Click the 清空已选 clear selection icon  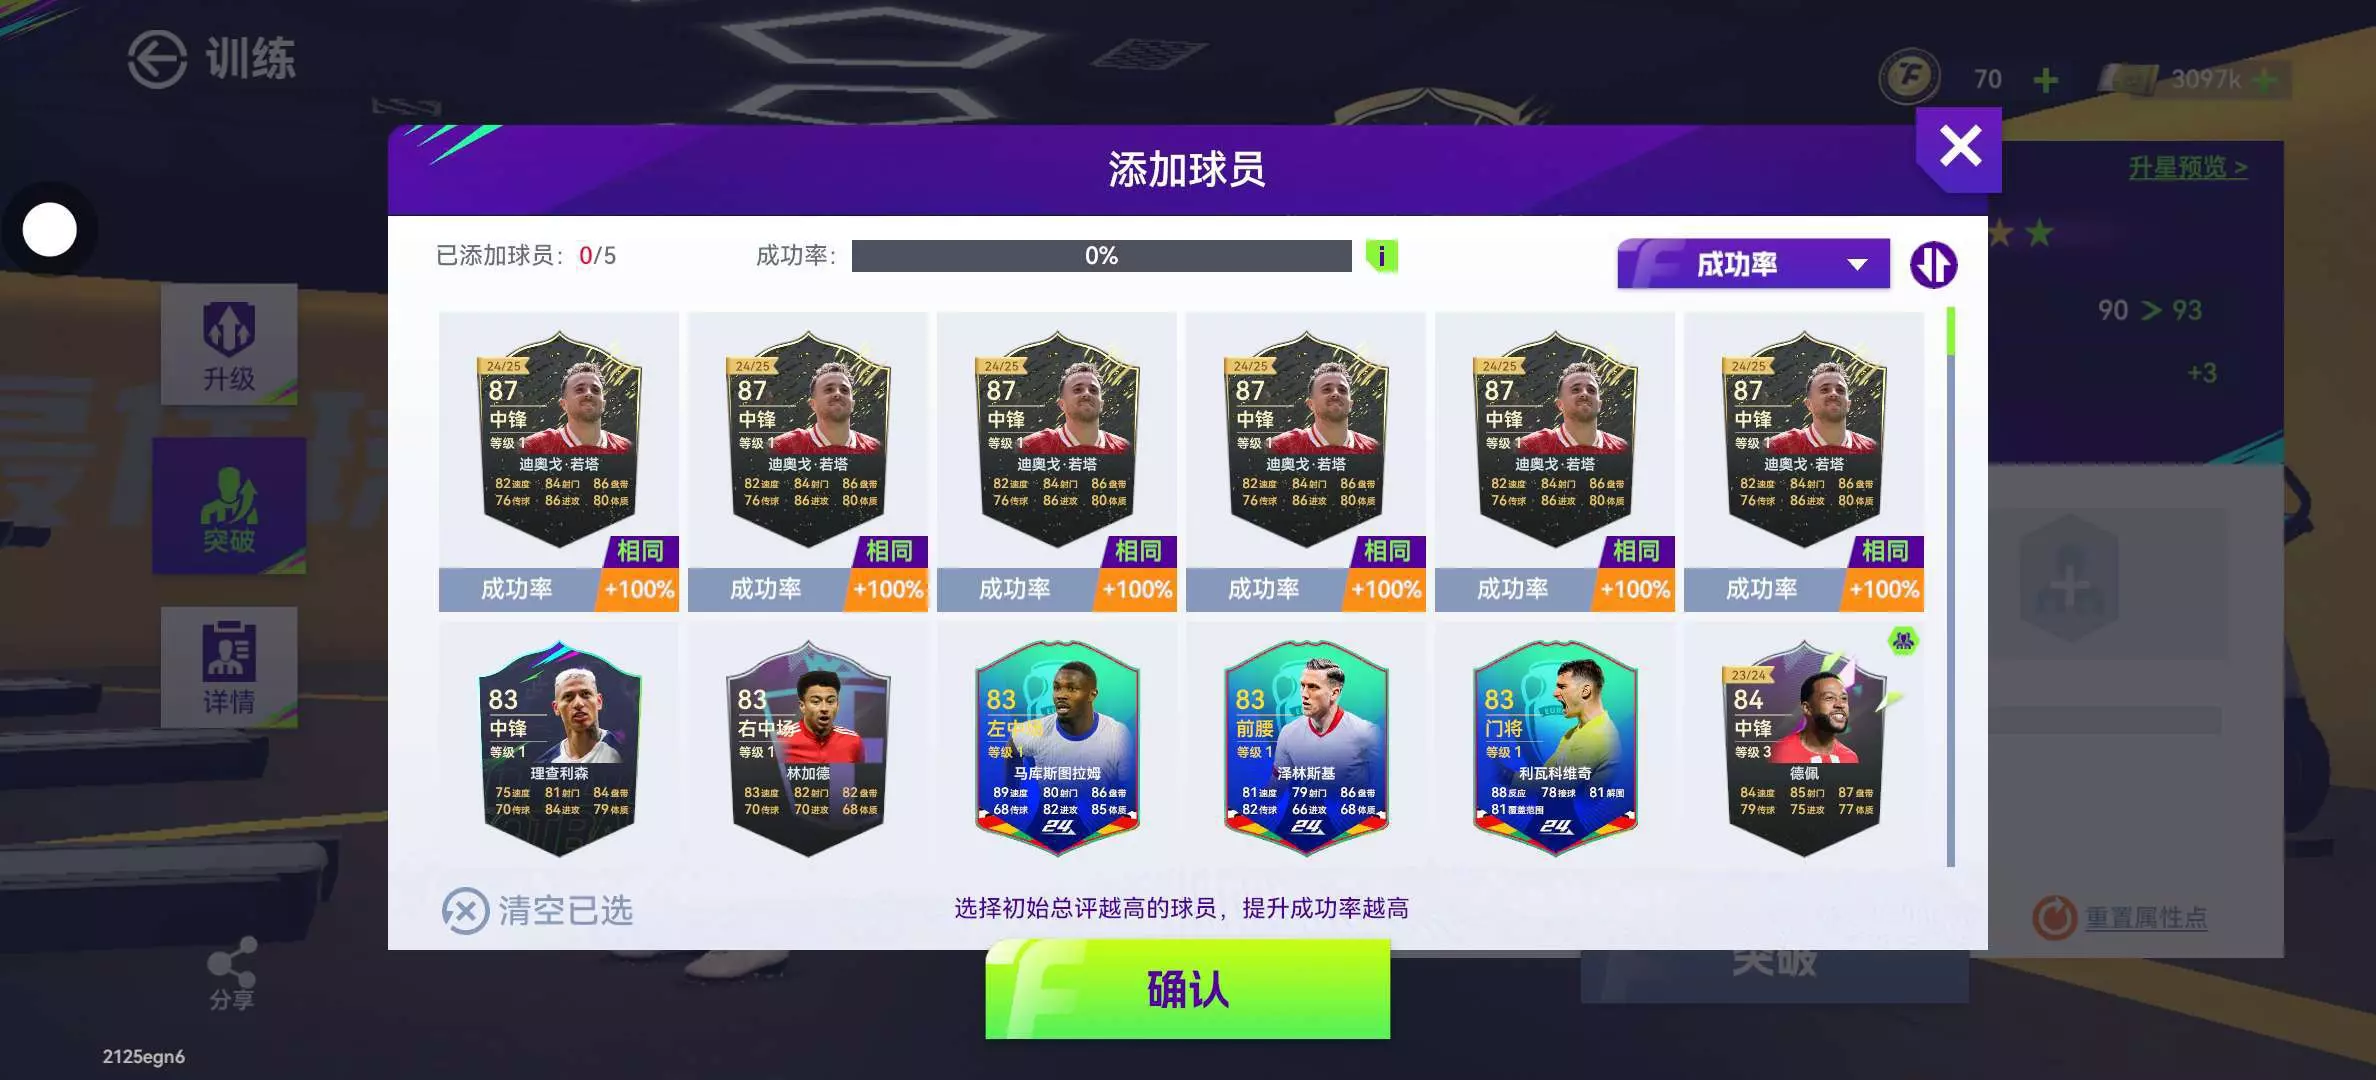click(465, 910)
